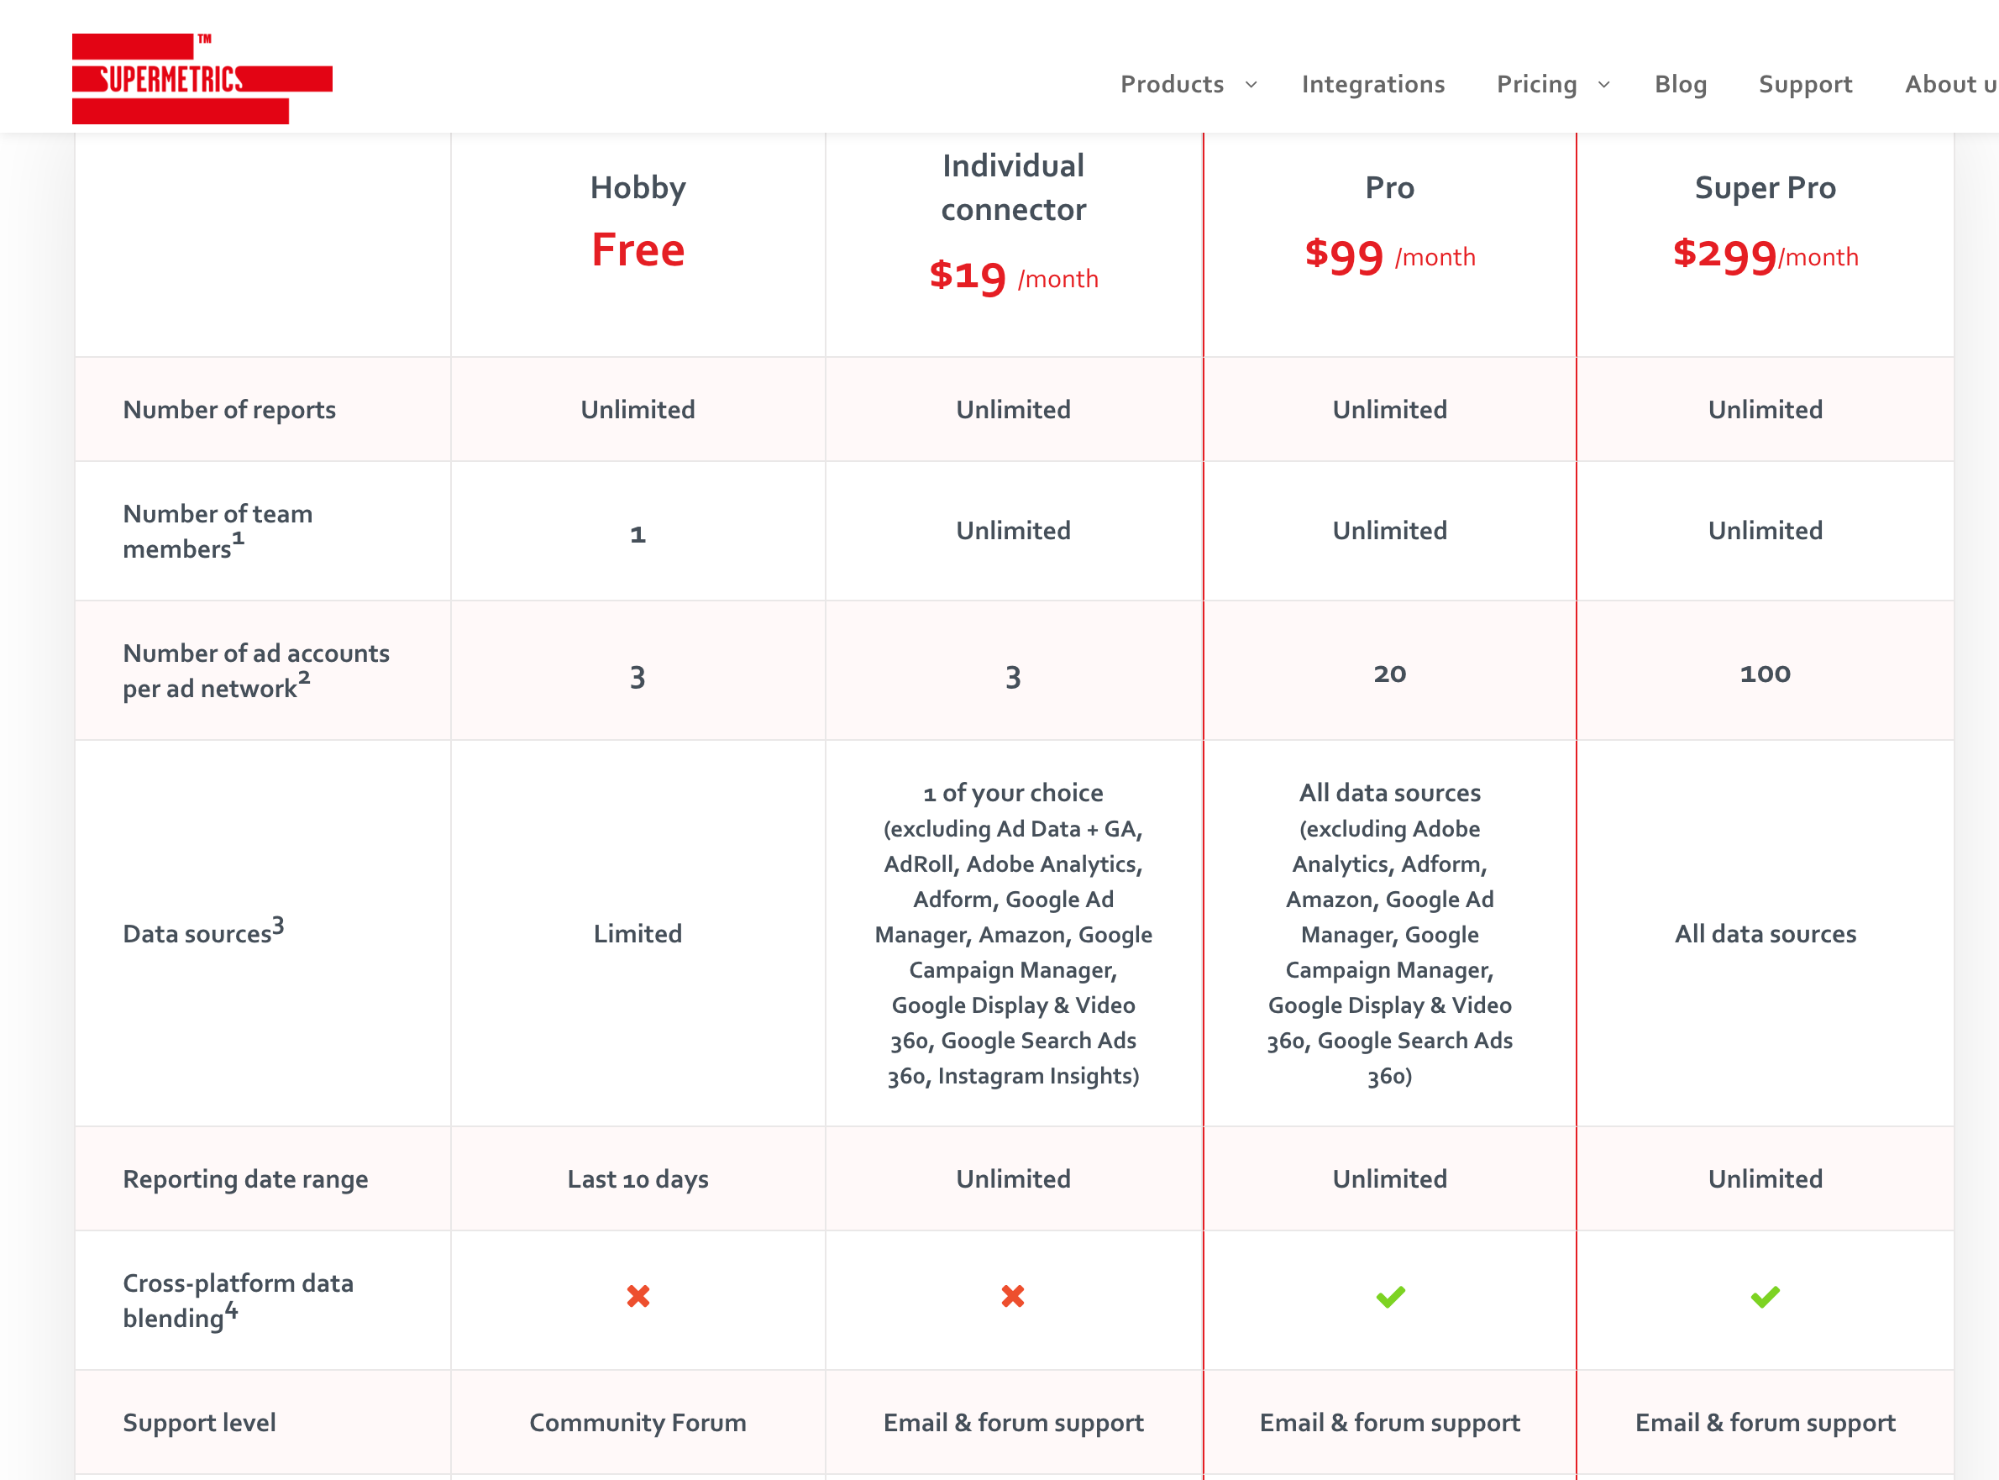Open the Pricing navigation item
Screen dimensions: 1999x1480
coord(1536,84)
